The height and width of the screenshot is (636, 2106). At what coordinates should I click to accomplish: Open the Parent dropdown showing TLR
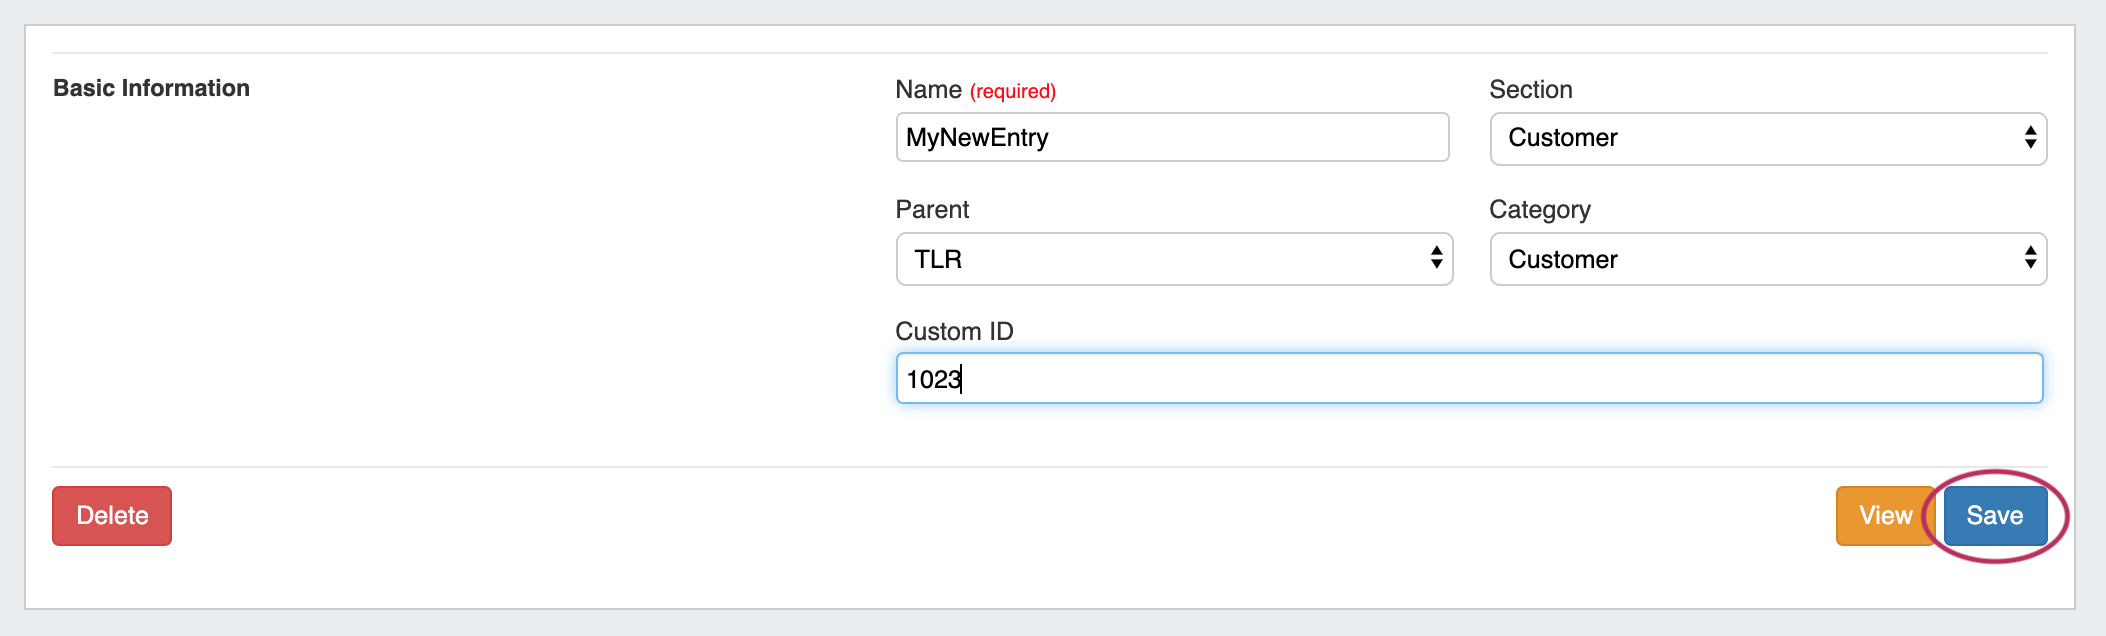(x=1173, y=260)
